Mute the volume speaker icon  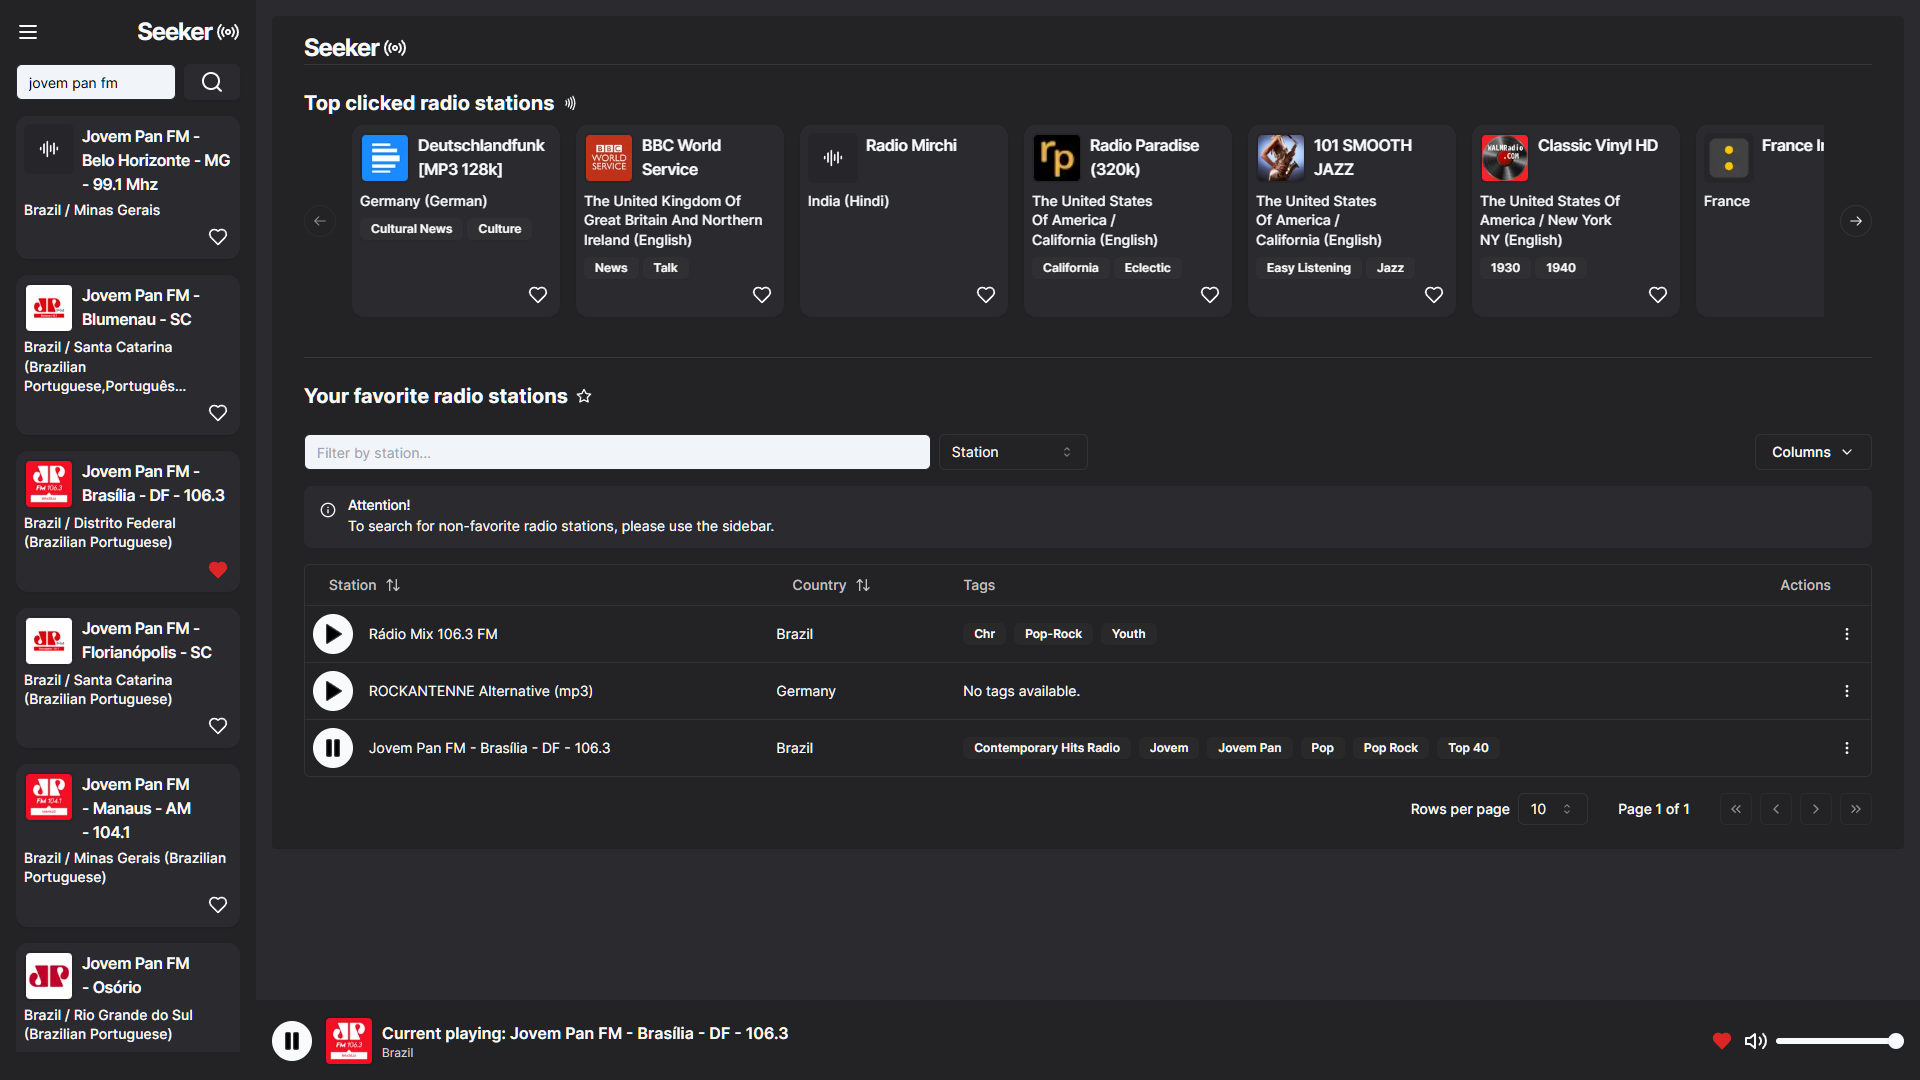click(1755, 1041)
